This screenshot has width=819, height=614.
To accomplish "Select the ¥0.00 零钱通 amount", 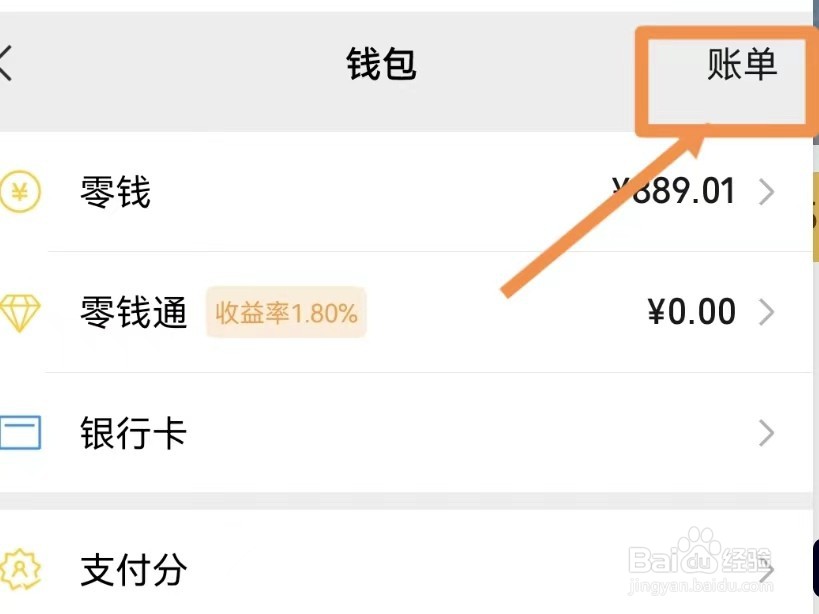I will tap(692, 312).
